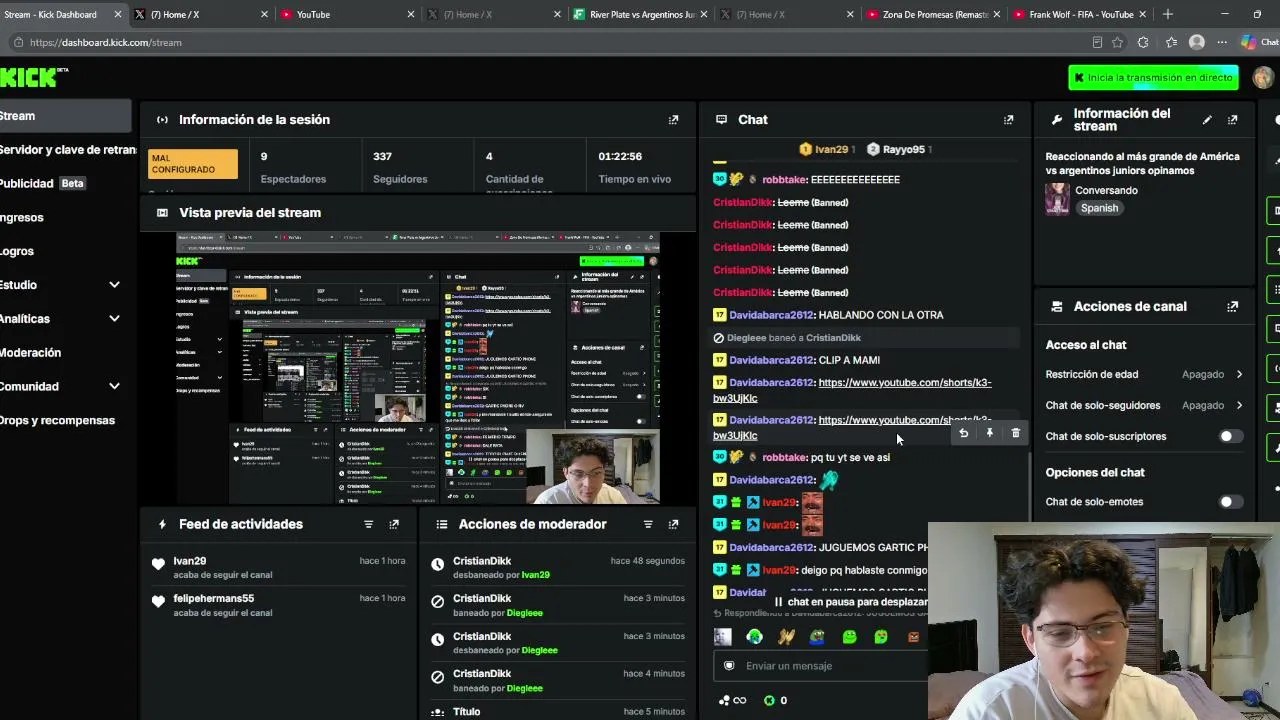Edit stream info with the pencil icon

[x=1207, y=120]
